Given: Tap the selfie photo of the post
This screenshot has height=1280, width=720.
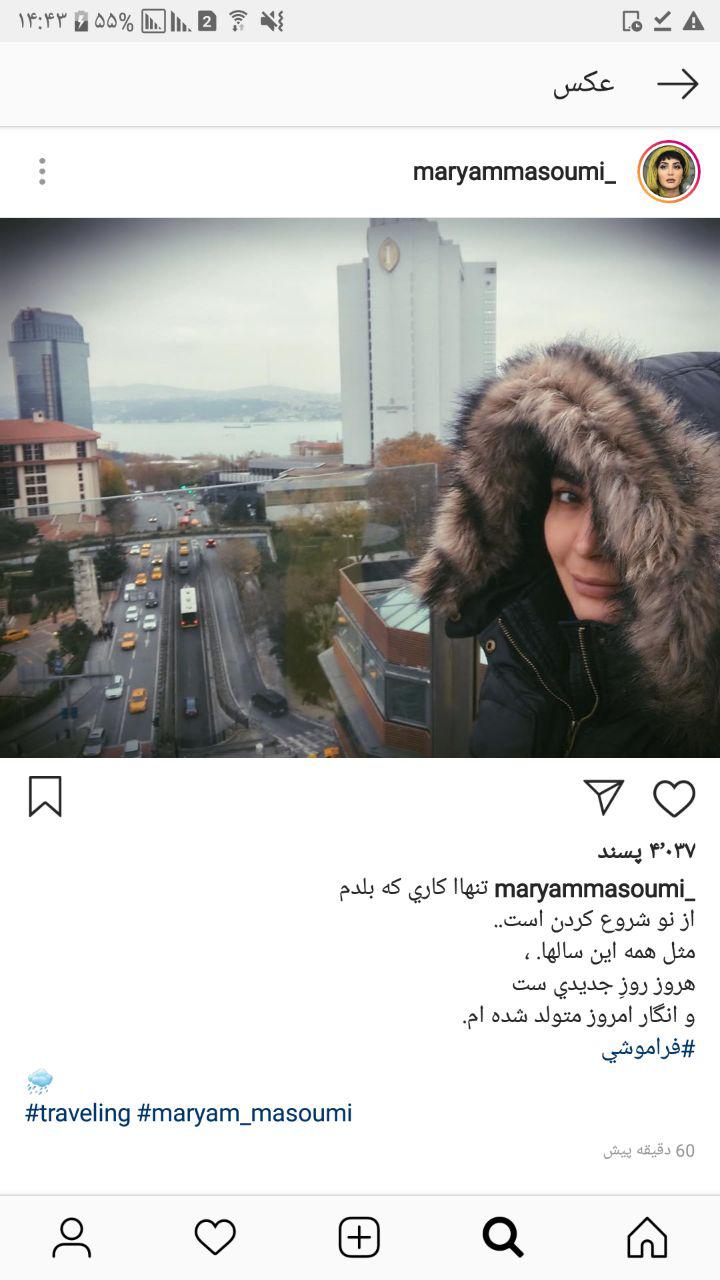Looking at the screenshot, I should 360,487.
